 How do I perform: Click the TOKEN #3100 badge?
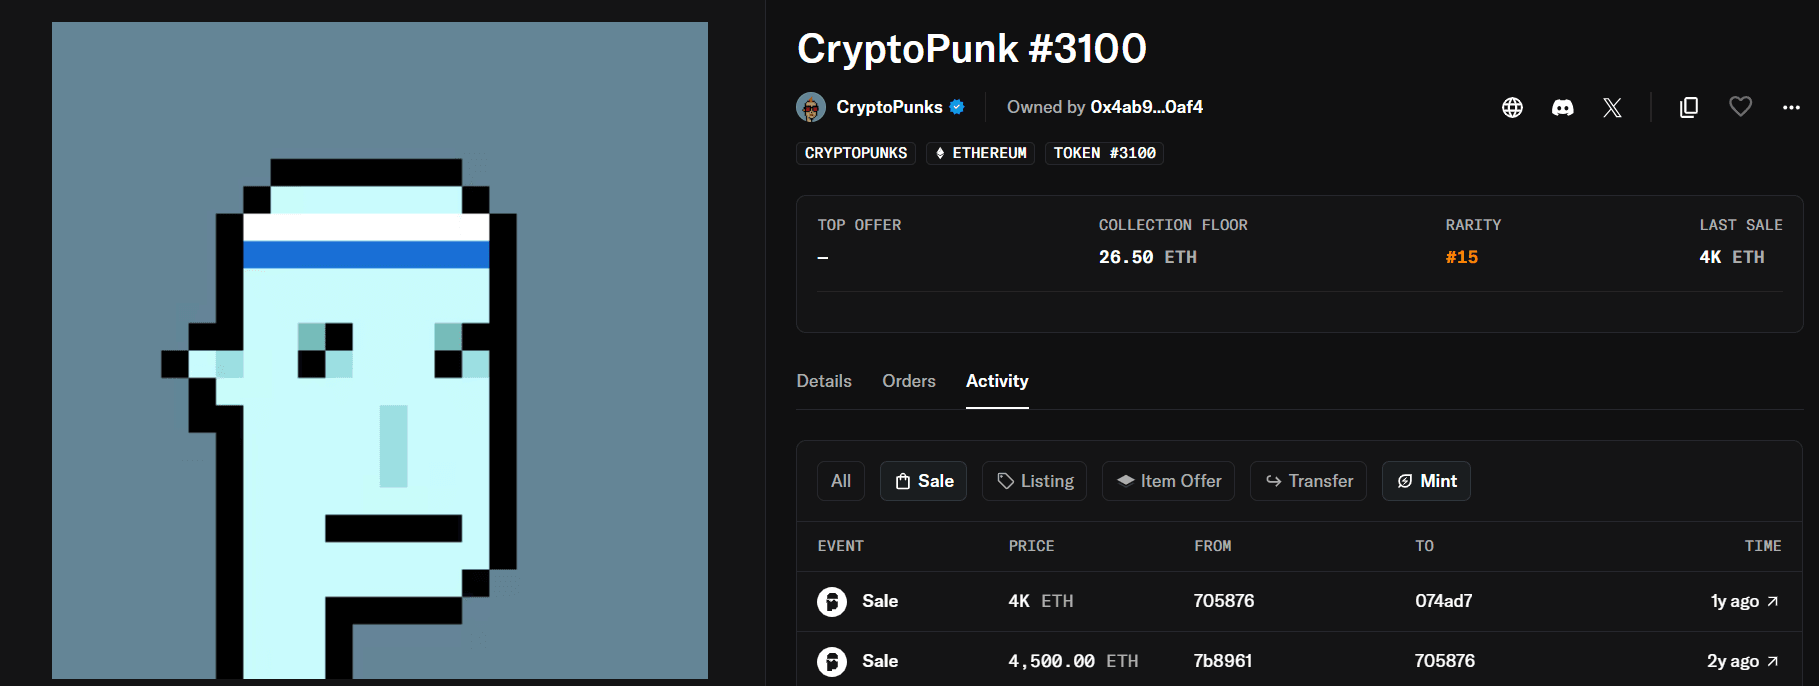tap(1104, 153)
